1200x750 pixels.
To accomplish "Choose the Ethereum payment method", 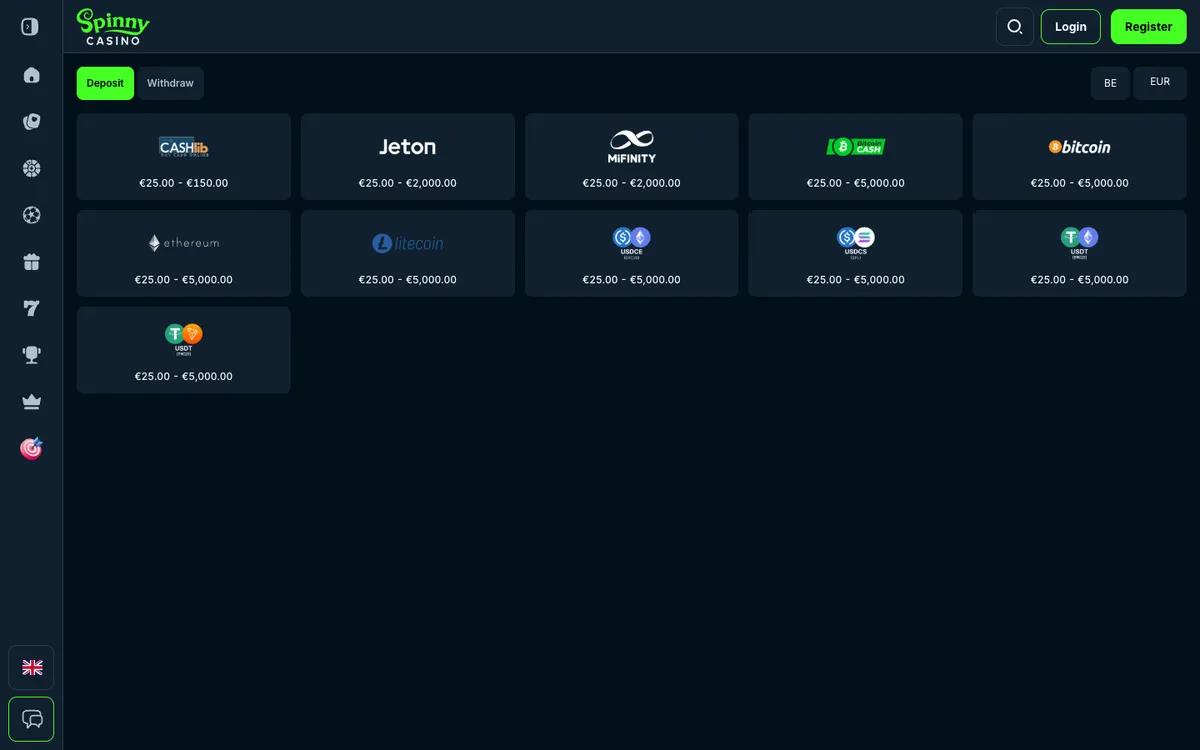I will click(x=184, y=253).
